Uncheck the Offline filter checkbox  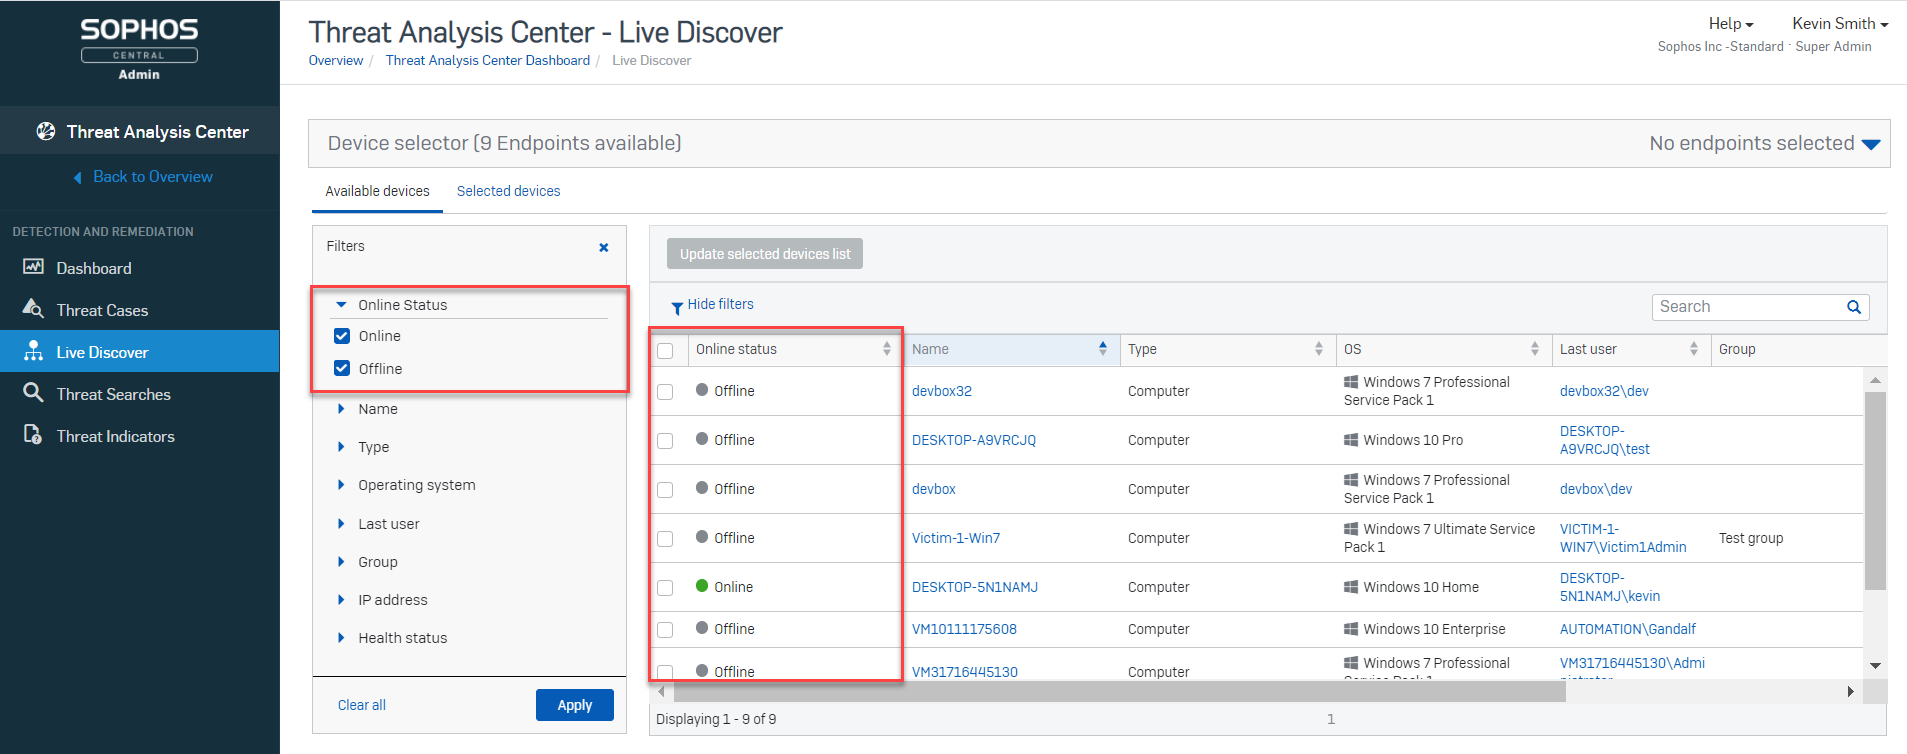click(x=342, y=368)
